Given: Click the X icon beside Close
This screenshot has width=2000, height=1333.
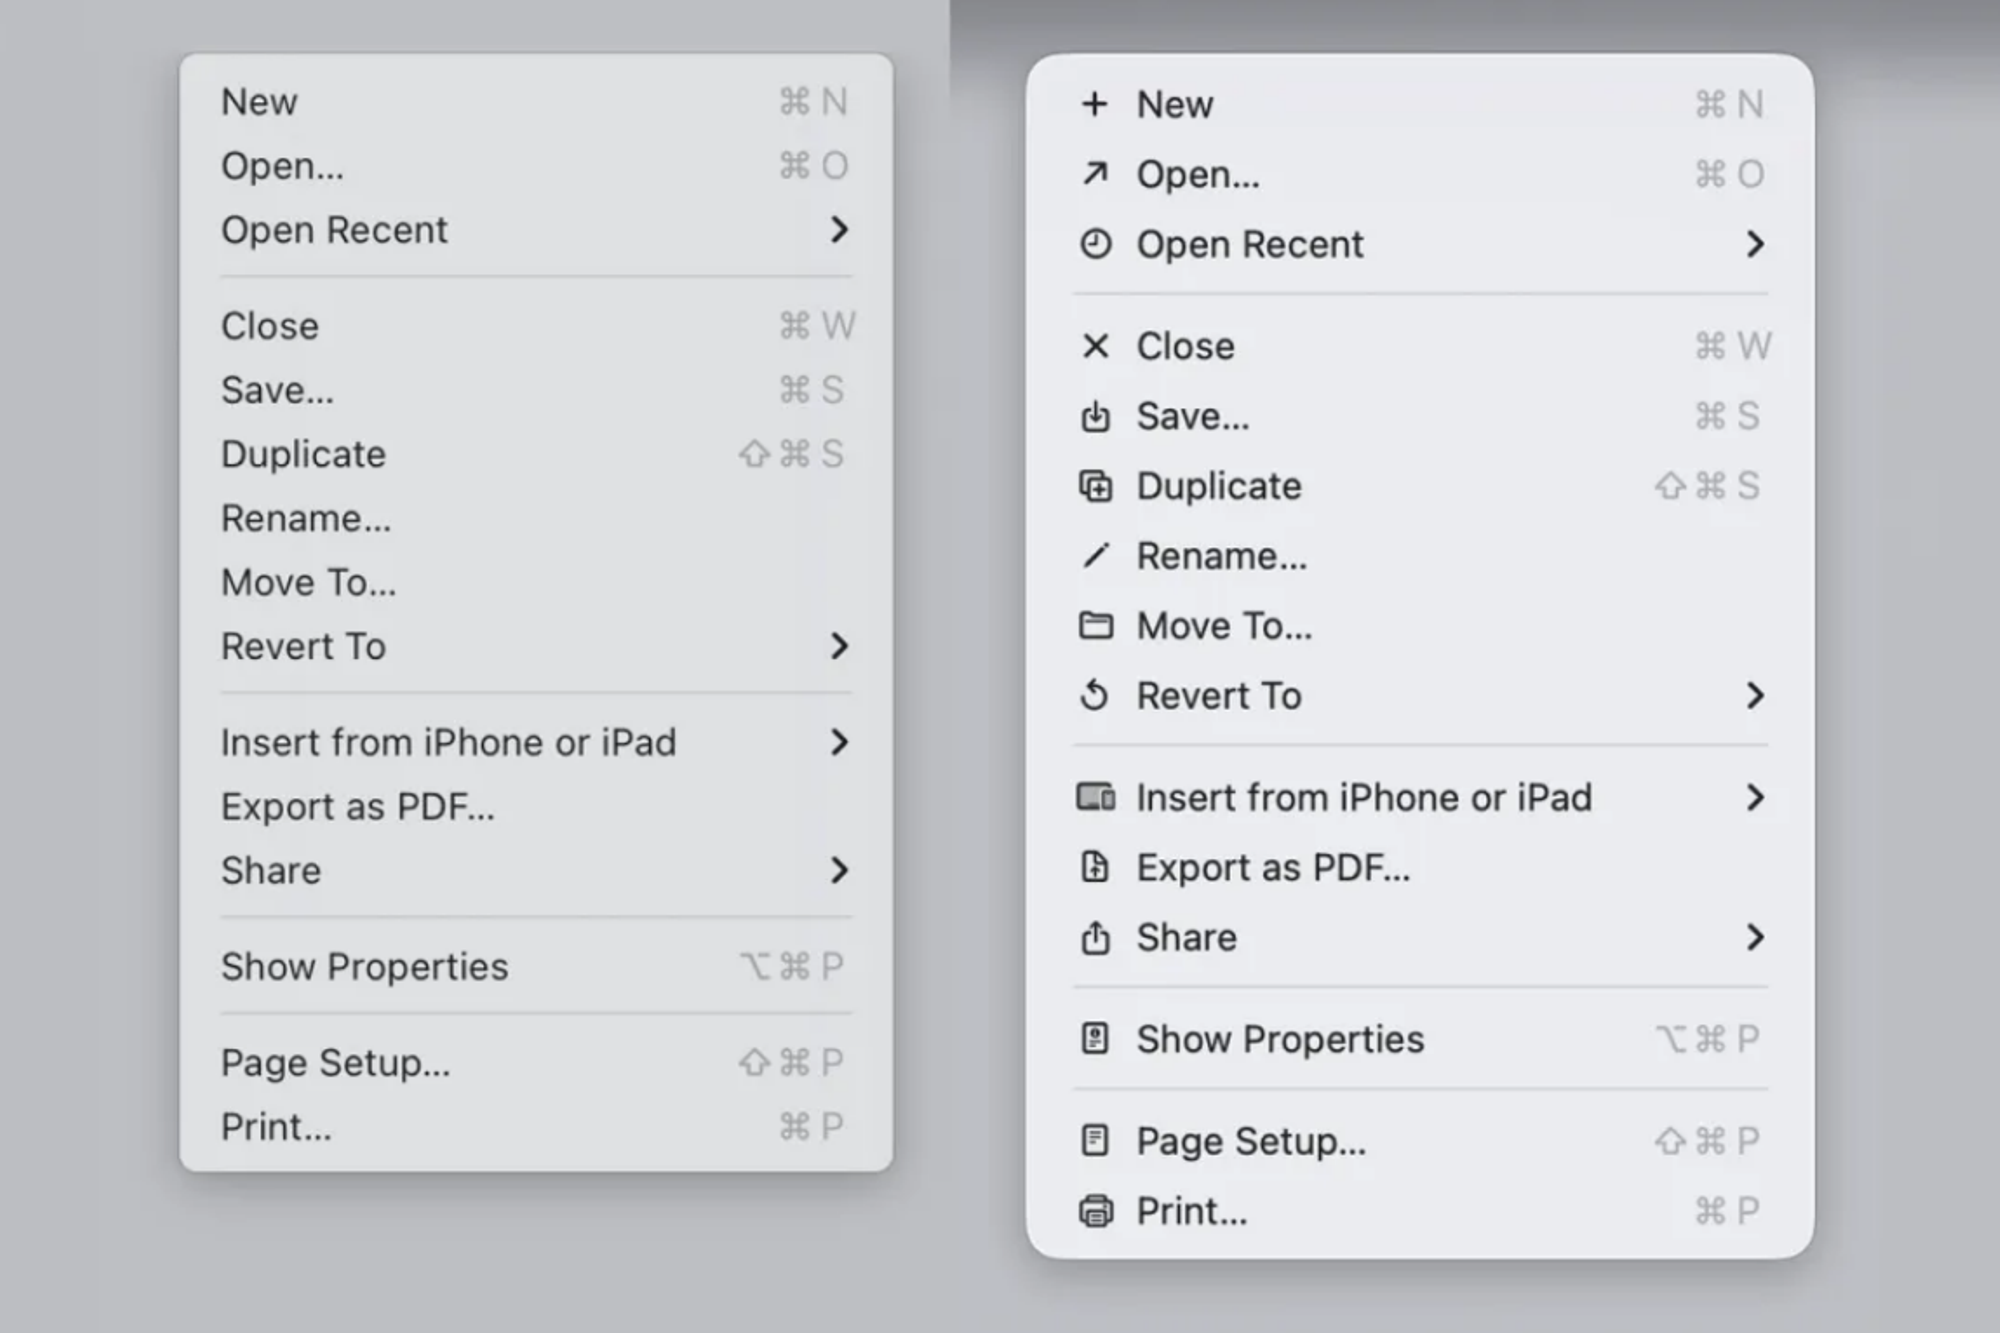Looking at the screenshot, I should tap(1095, 346).
